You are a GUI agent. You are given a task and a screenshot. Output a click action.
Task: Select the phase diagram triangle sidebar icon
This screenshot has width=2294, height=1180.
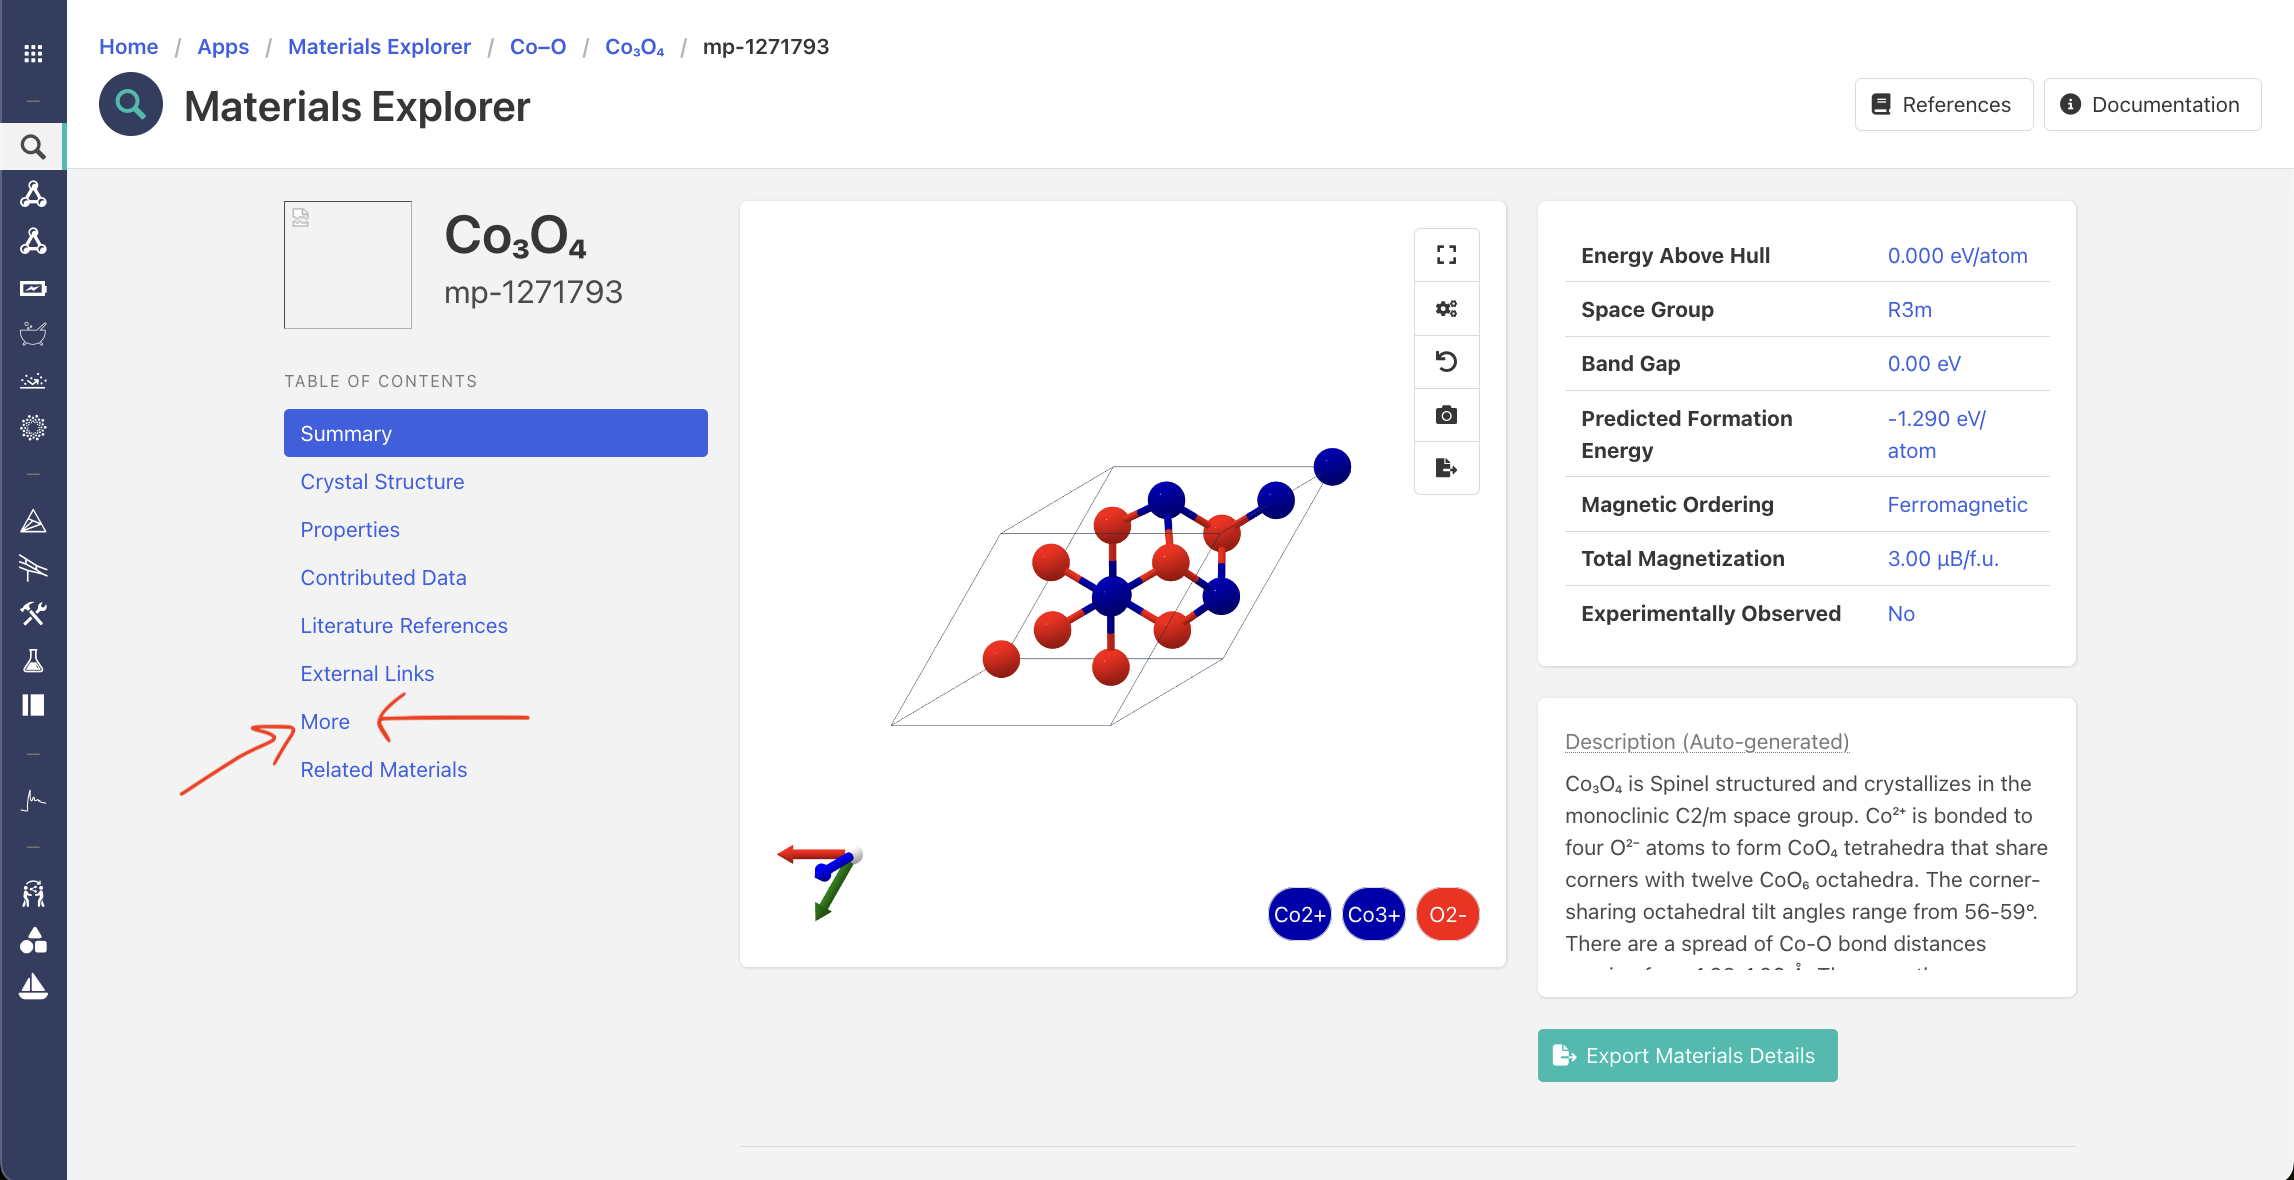(33, 521)
